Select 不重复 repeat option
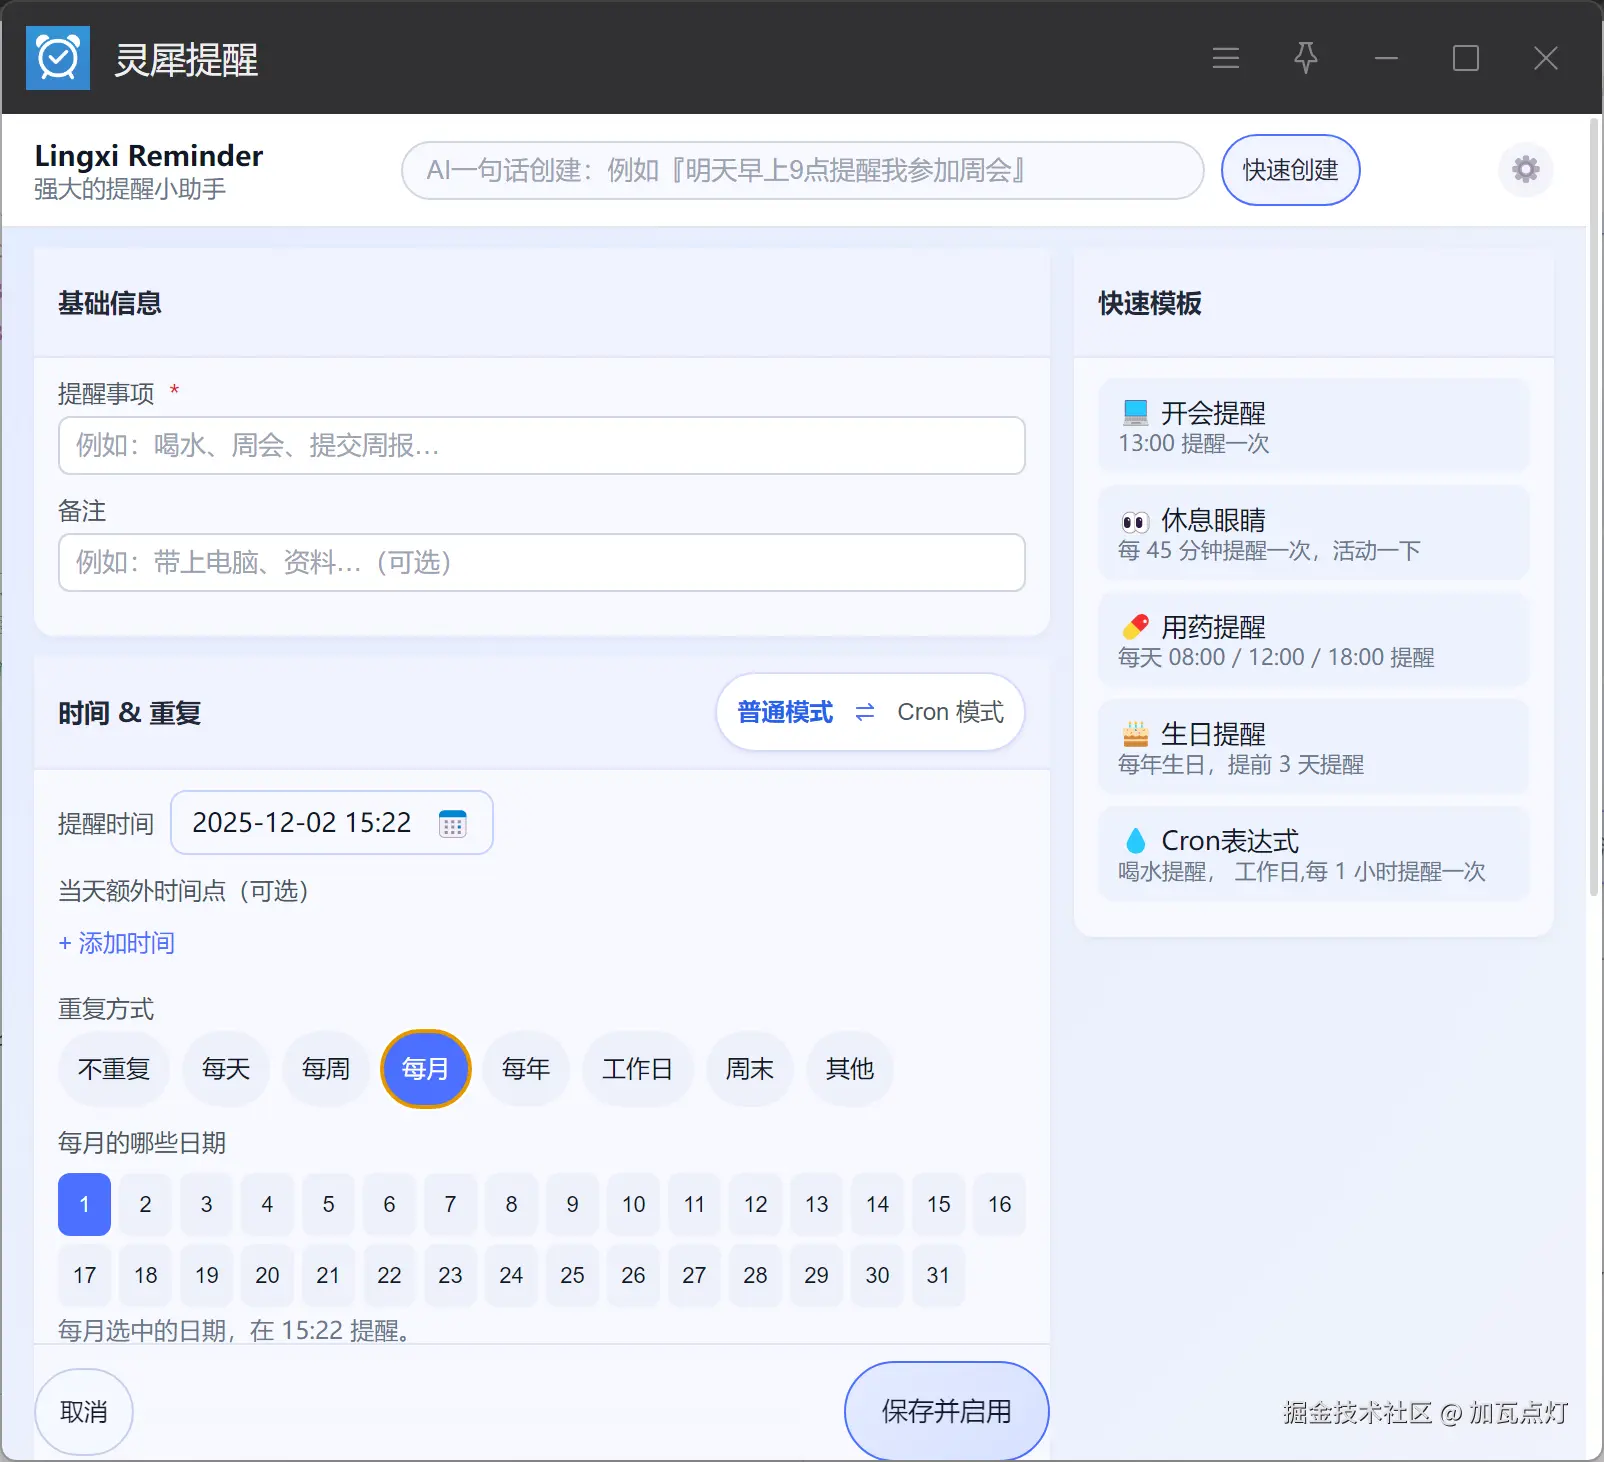Screen dimensions: 1604x1462 114,1069
